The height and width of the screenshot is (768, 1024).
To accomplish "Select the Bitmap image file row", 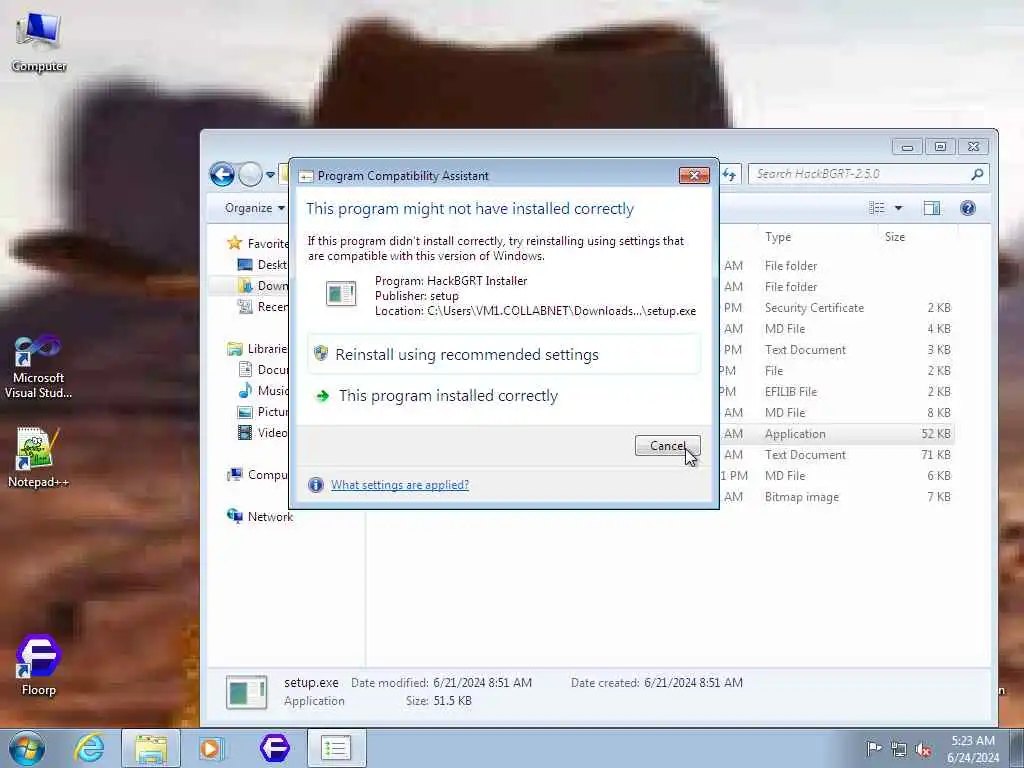I will [x=837, y=497].
